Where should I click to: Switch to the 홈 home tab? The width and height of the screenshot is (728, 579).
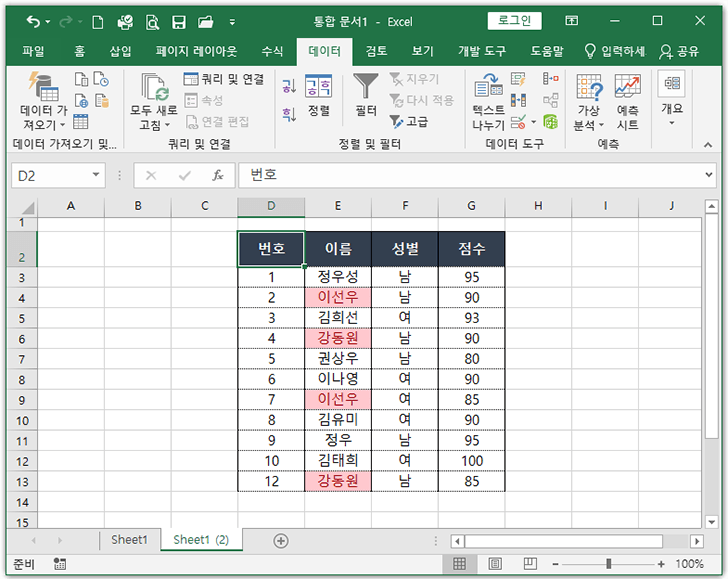click(x=79, y=51)
